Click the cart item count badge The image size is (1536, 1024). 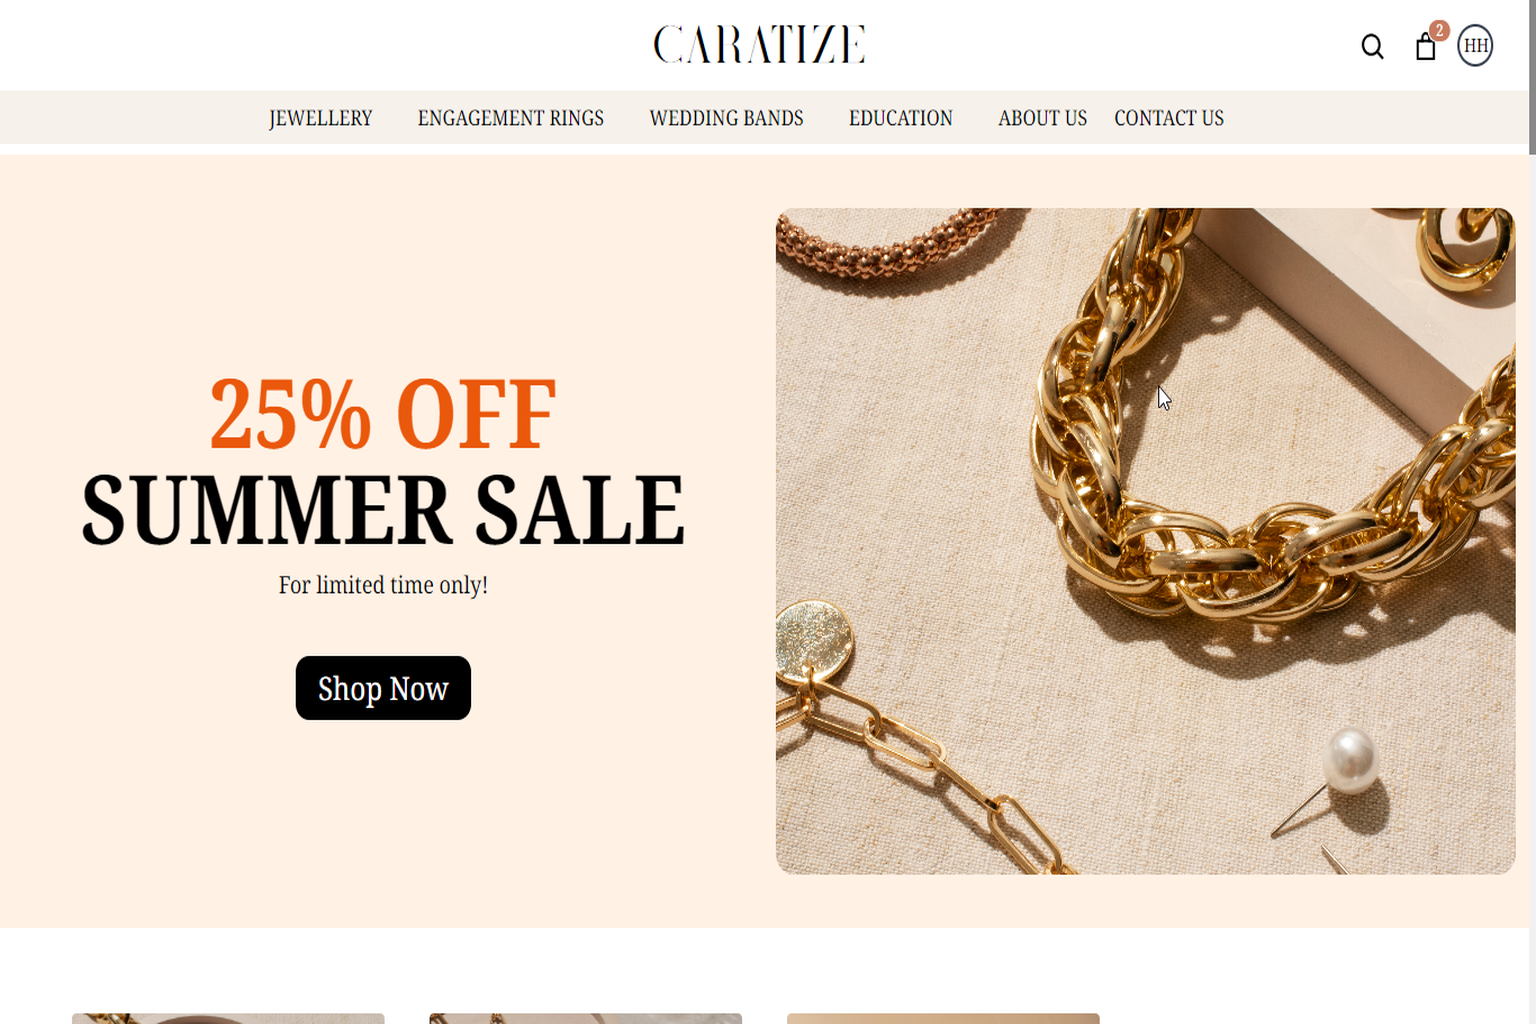[x=1439, y=31]
